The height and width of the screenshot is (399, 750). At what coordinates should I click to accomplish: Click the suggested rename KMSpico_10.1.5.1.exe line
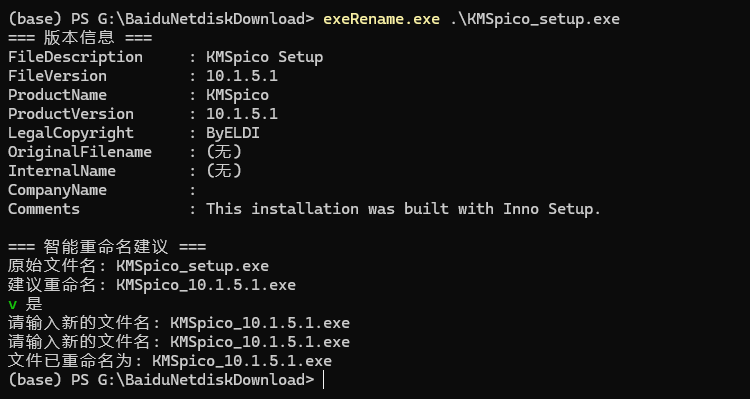click(152, 285)
